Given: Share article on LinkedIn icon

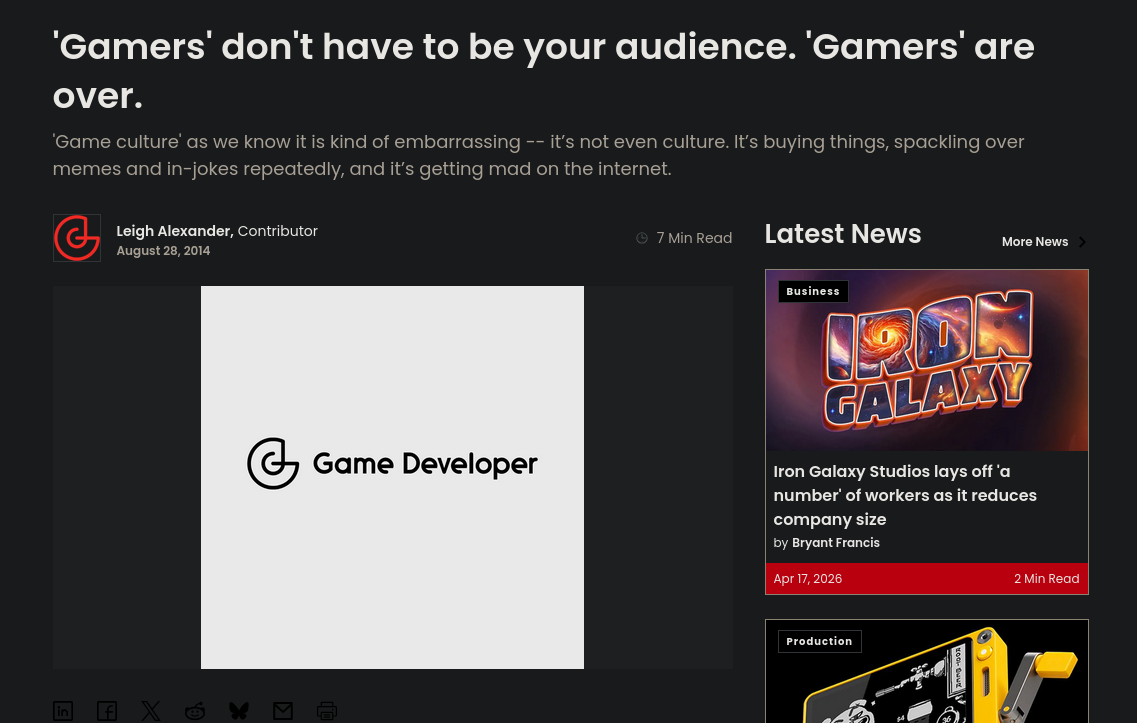Looking at the screenshot, I should (63, 711).
